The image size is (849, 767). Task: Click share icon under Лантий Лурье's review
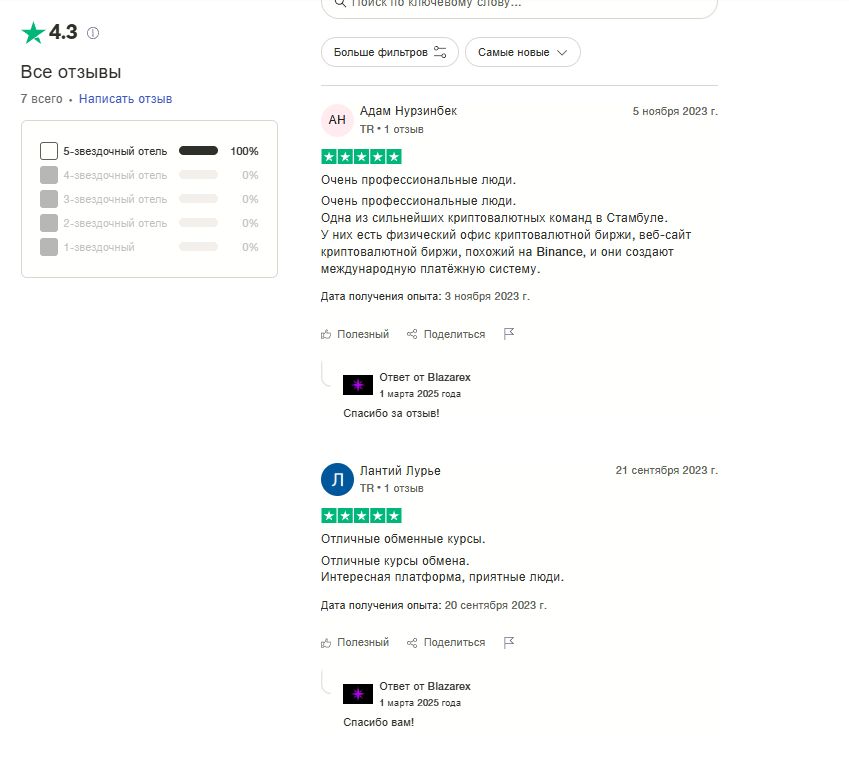(x=412, y=643)
